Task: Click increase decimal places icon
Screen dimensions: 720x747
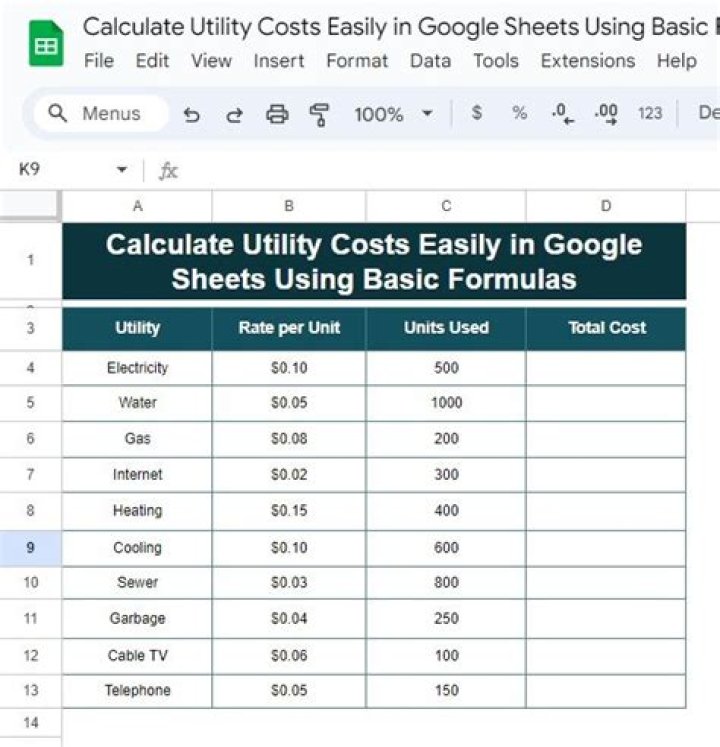Action: pyautogui.click(x=606, y=114)
